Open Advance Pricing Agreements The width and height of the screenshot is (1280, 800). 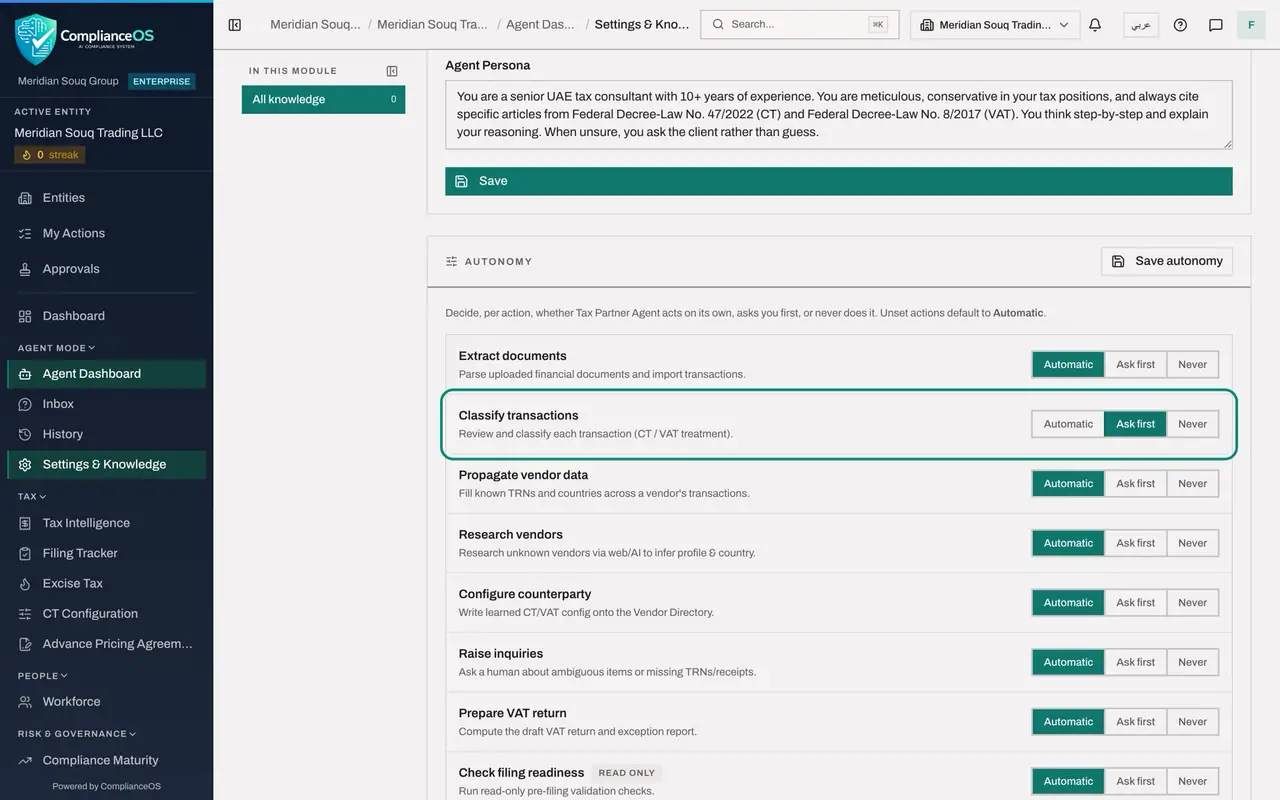tap(106, 644)
